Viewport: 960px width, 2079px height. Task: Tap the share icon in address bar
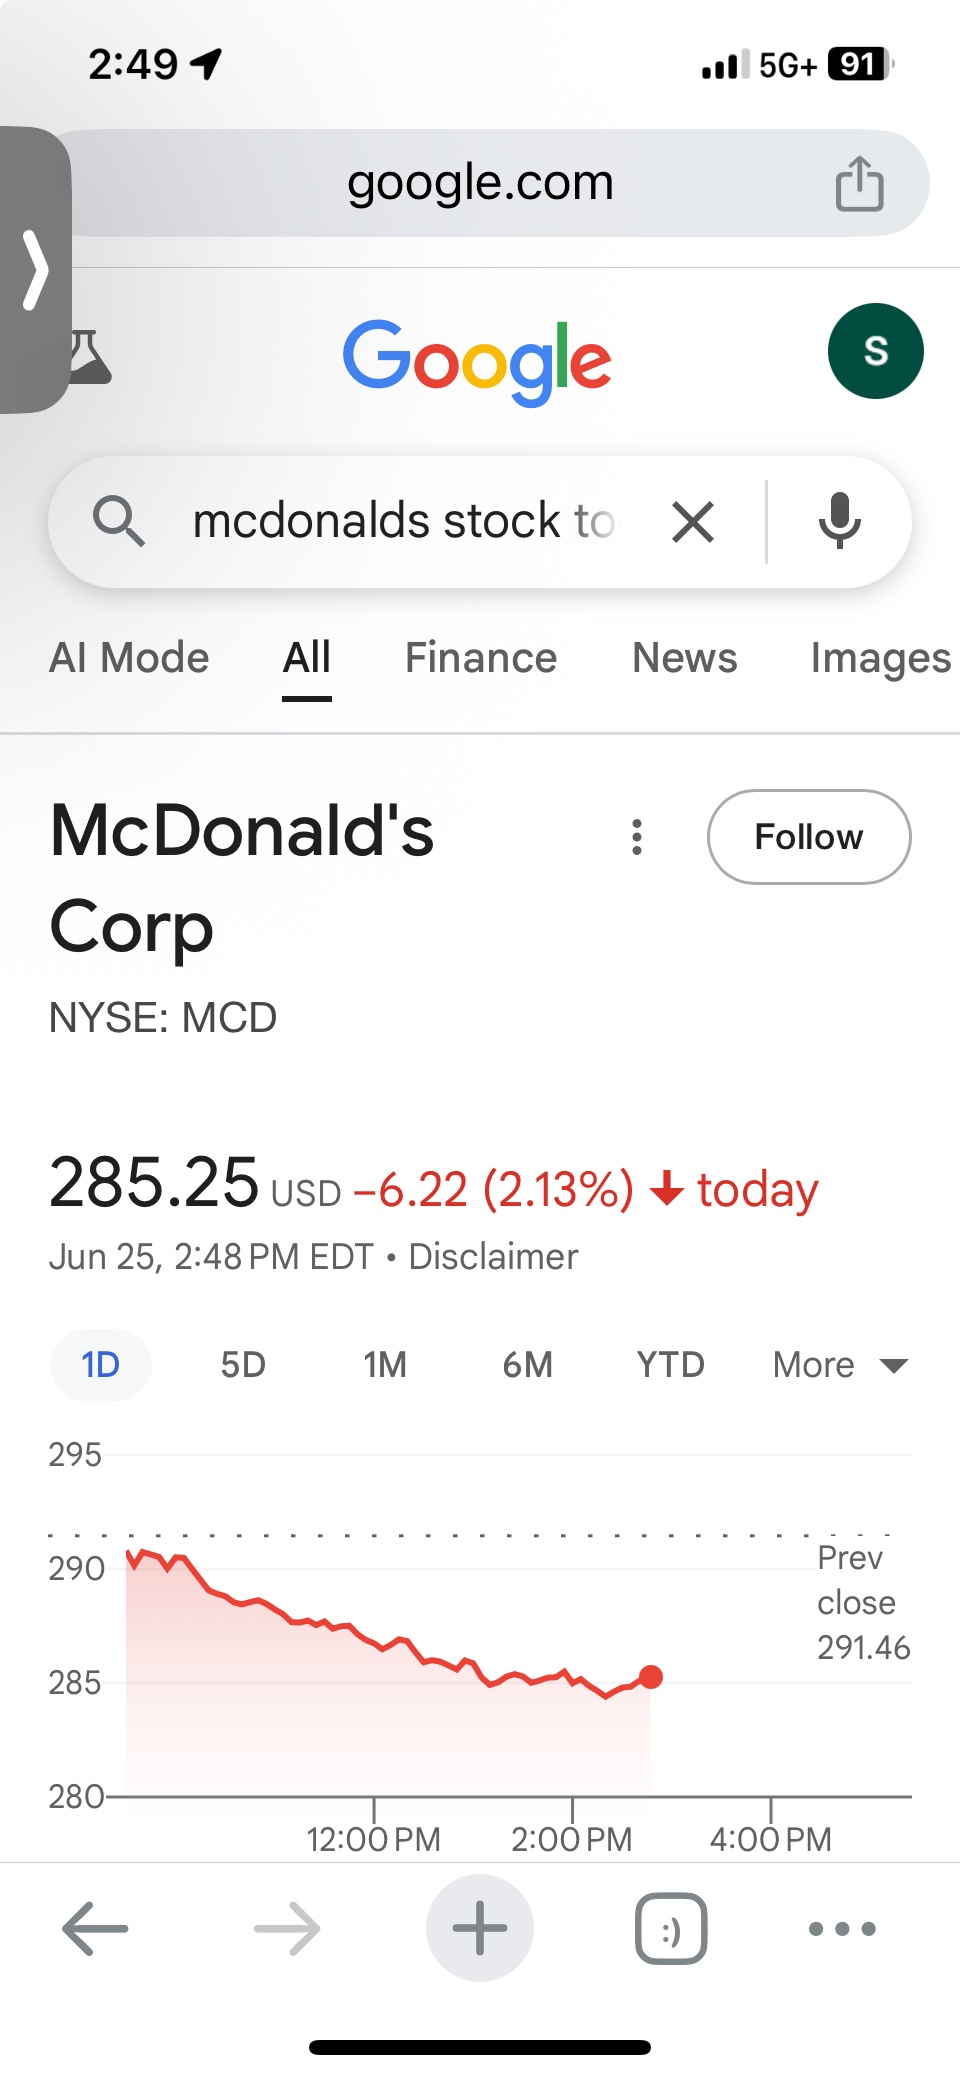(x=859, y=184)
